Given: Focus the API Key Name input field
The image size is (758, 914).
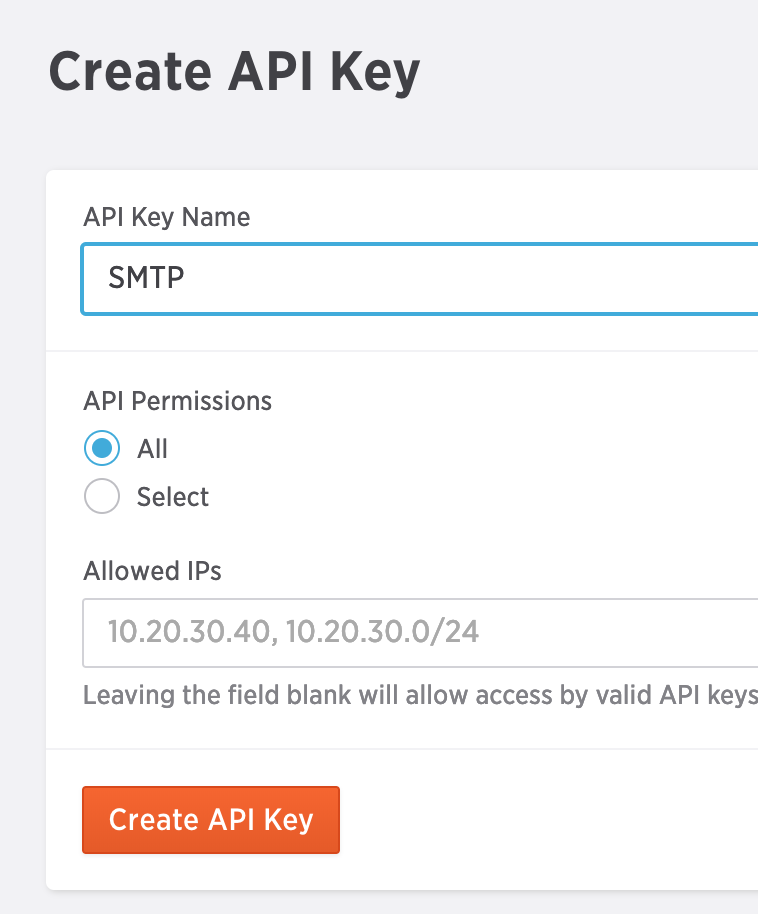Looking at the screenshot, I should tap(420, 279).
